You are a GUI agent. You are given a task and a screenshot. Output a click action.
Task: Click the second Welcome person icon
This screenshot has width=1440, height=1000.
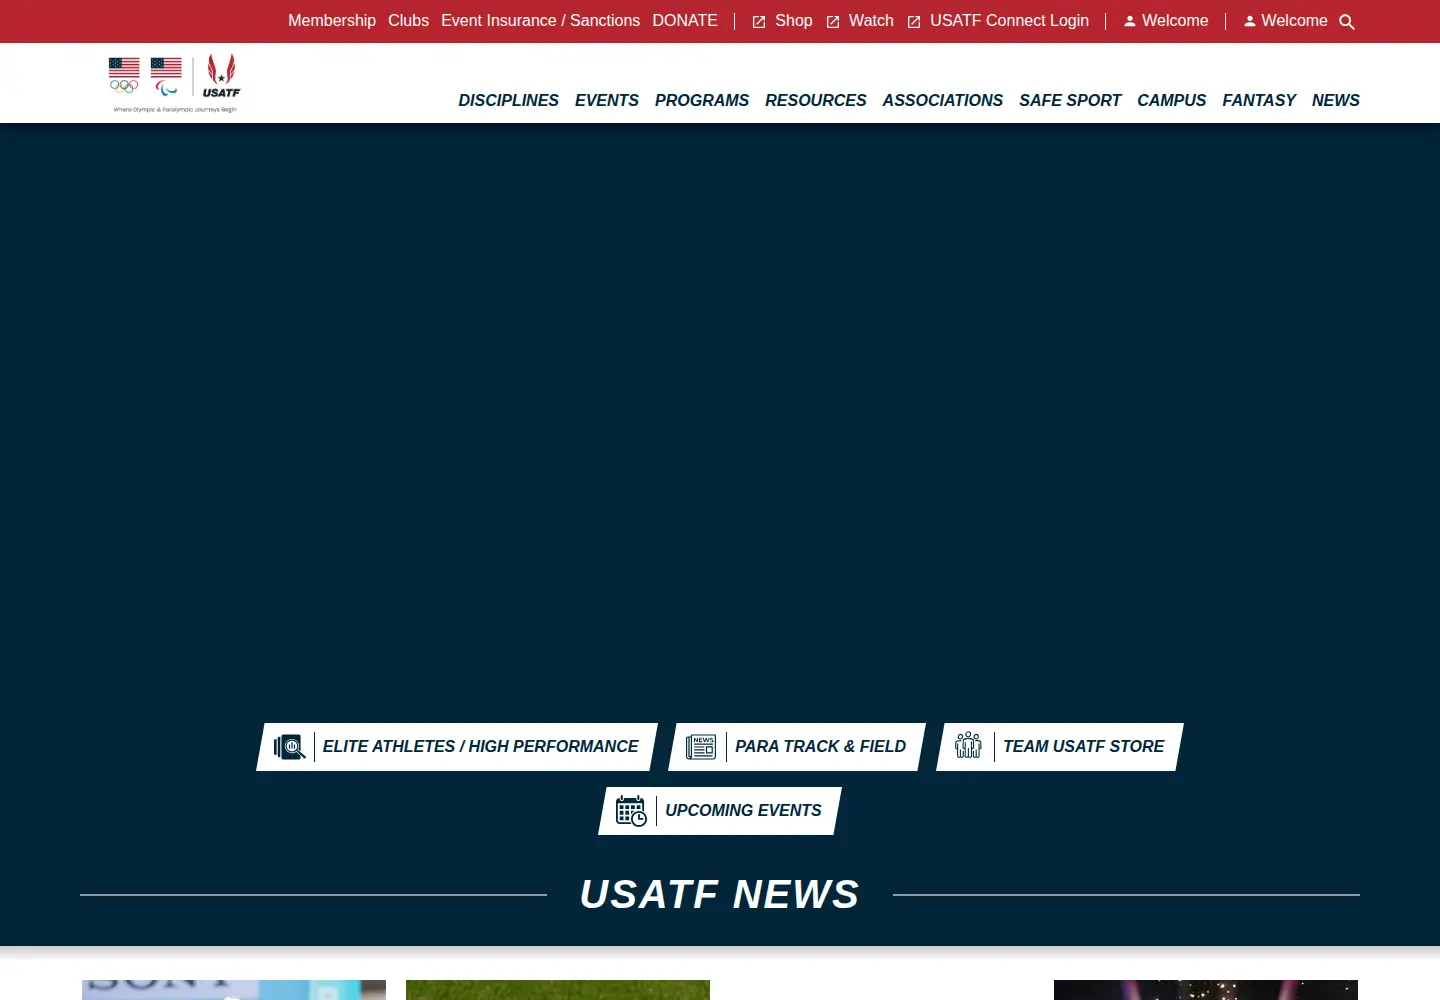[x=1250, y=21]
